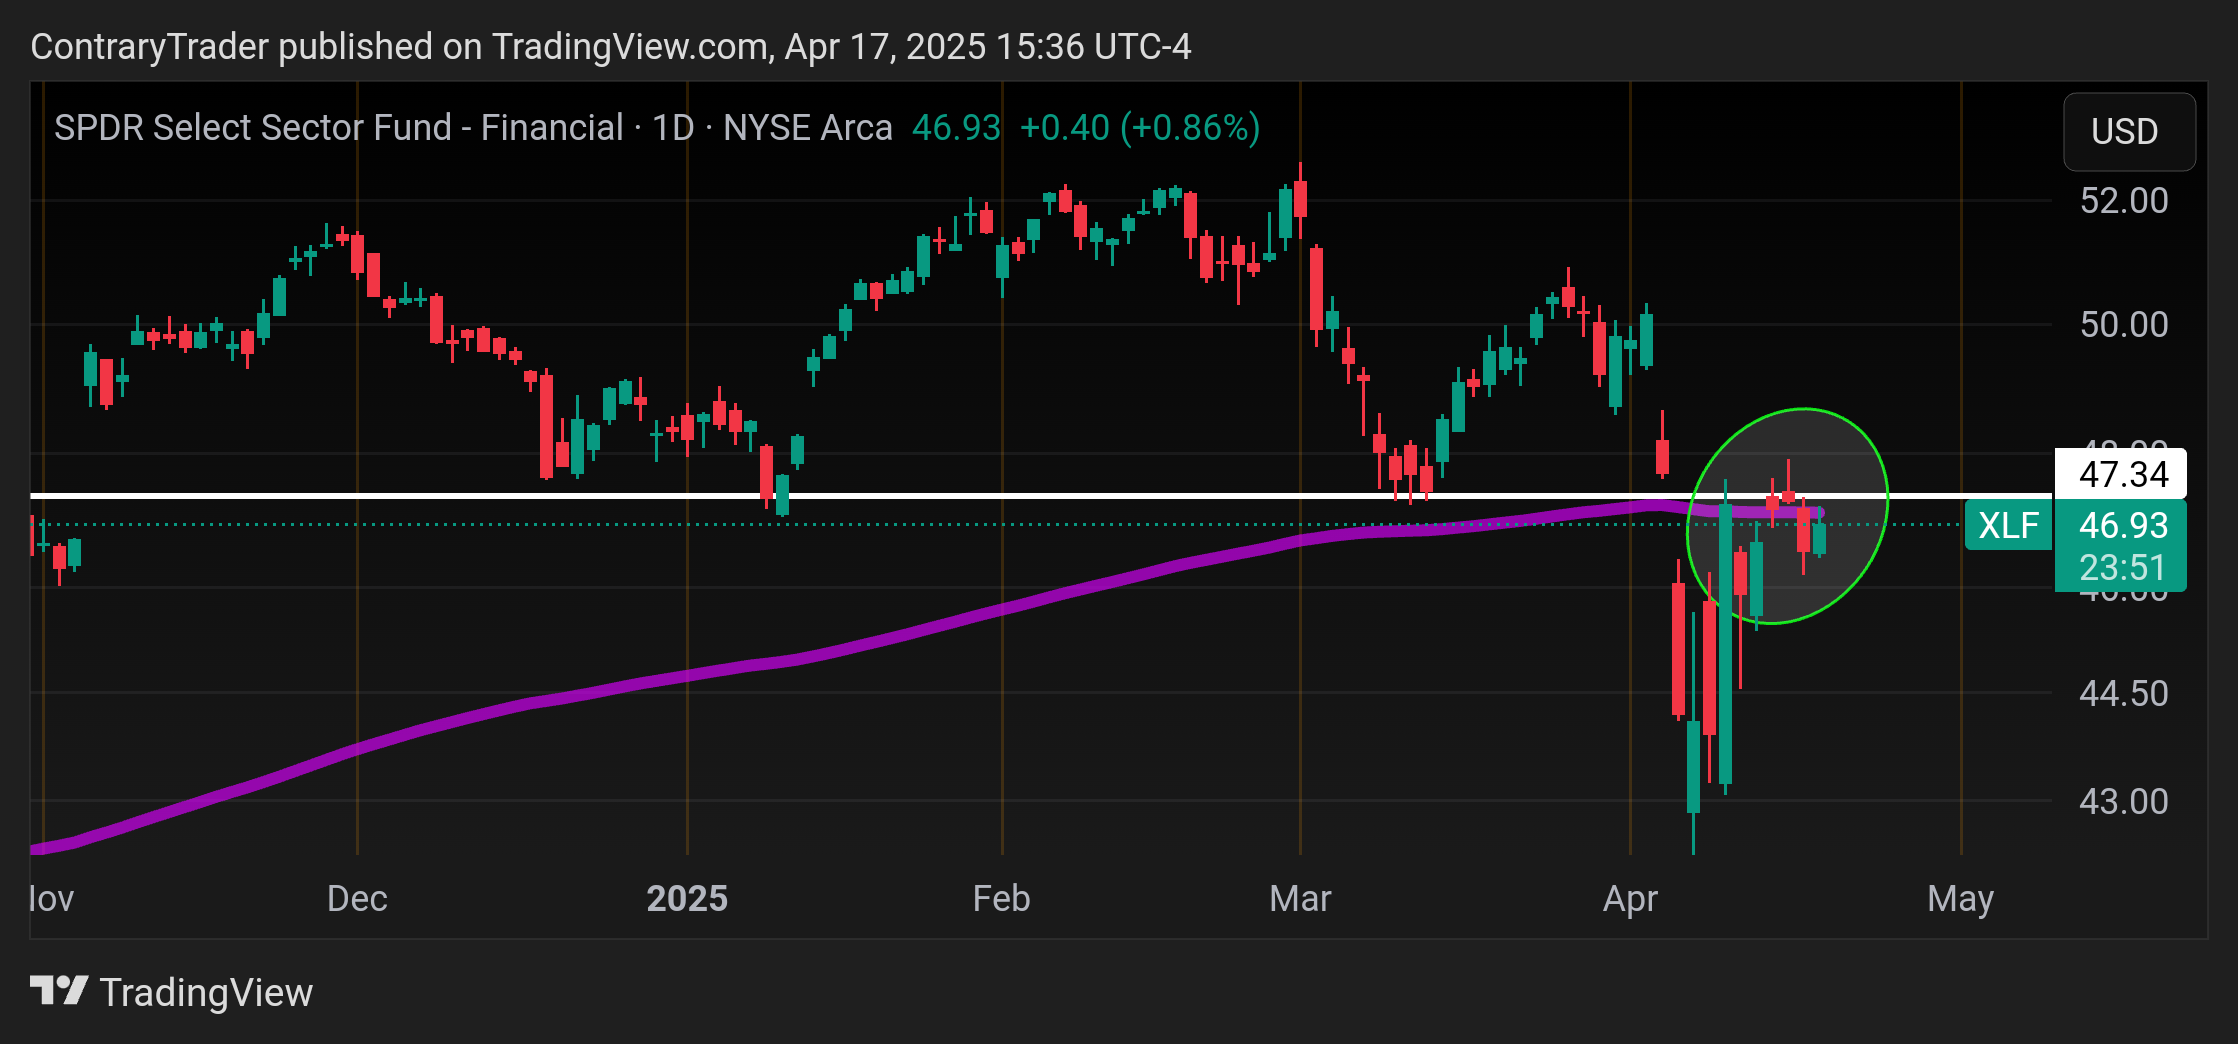The height and width of the screenshot is (1044, 2238).
Task: Click the XLF symbol price tag
Action: 2008,525
